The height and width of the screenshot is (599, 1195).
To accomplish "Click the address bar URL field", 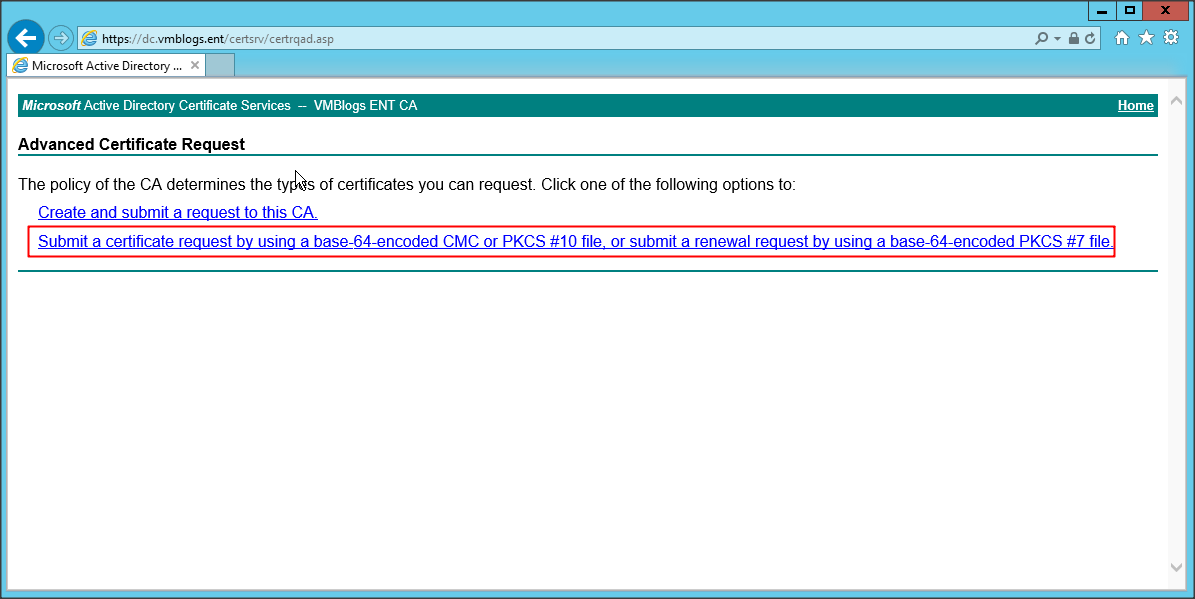I will 500,38.
